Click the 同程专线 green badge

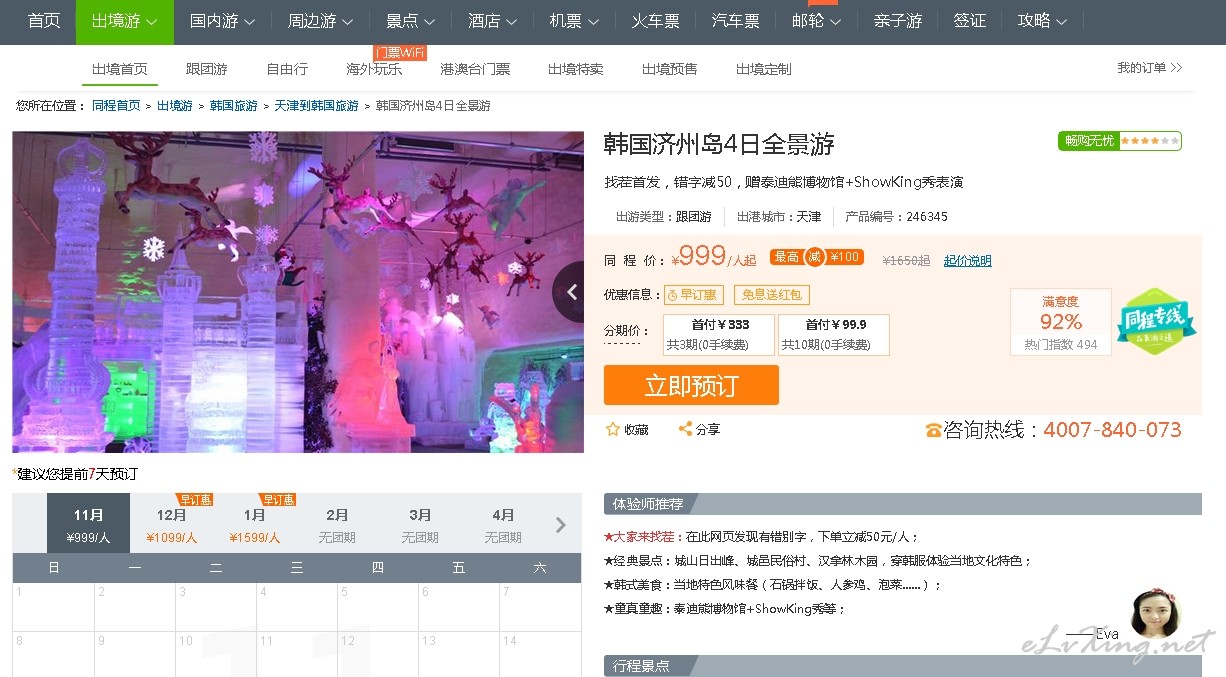coord(1156,320)
